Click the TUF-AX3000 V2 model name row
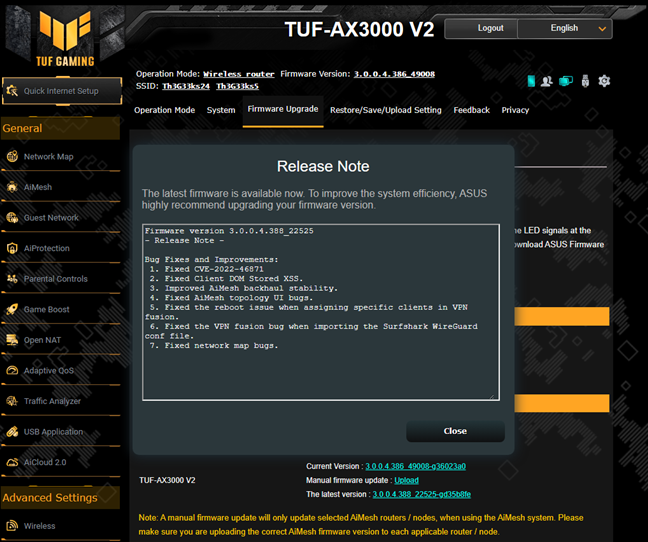648x542 pixels. point(167,480)
